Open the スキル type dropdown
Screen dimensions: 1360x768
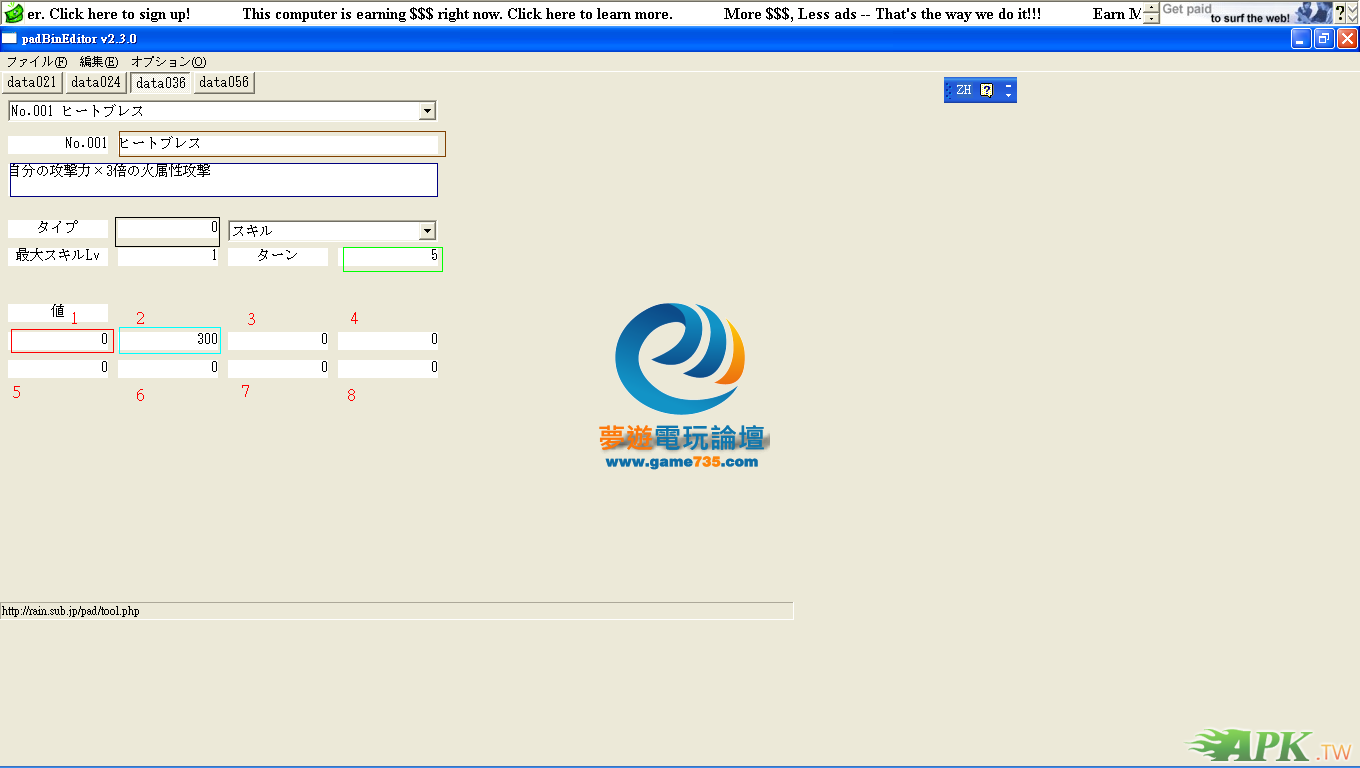click(x=427, y=231)
